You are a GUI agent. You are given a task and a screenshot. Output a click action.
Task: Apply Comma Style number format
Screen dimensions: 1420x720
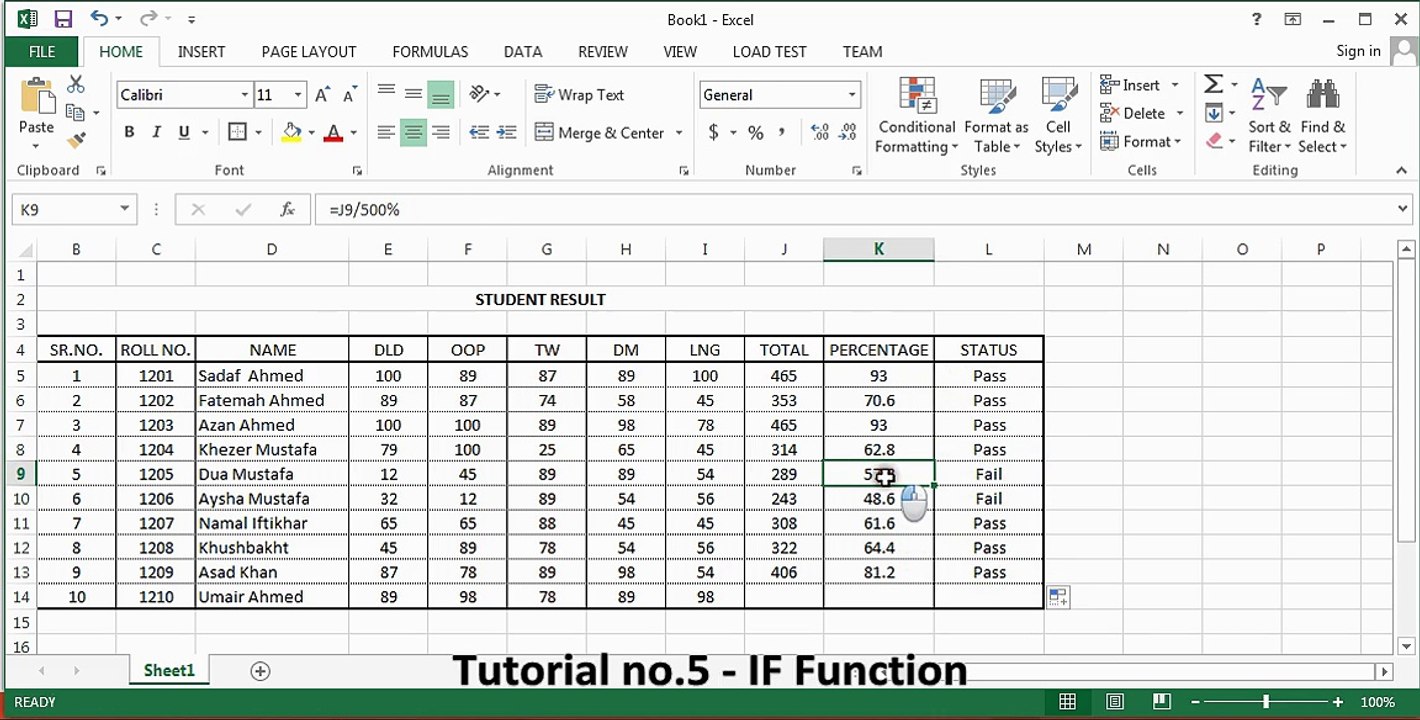tap(781, 132)
